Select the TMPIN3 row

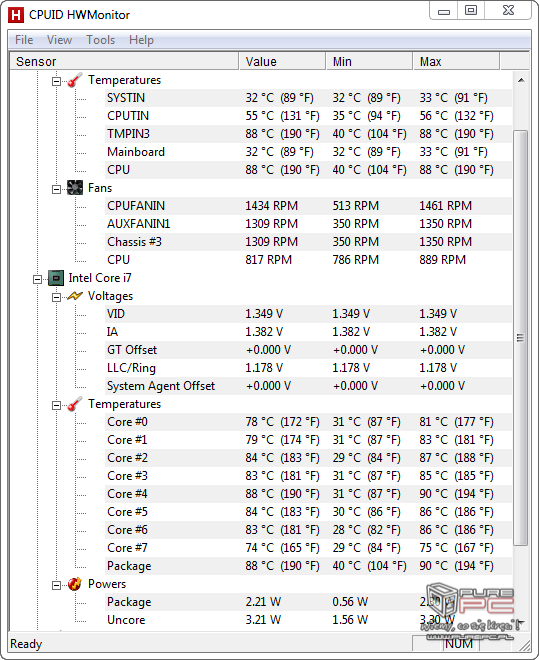308,134
